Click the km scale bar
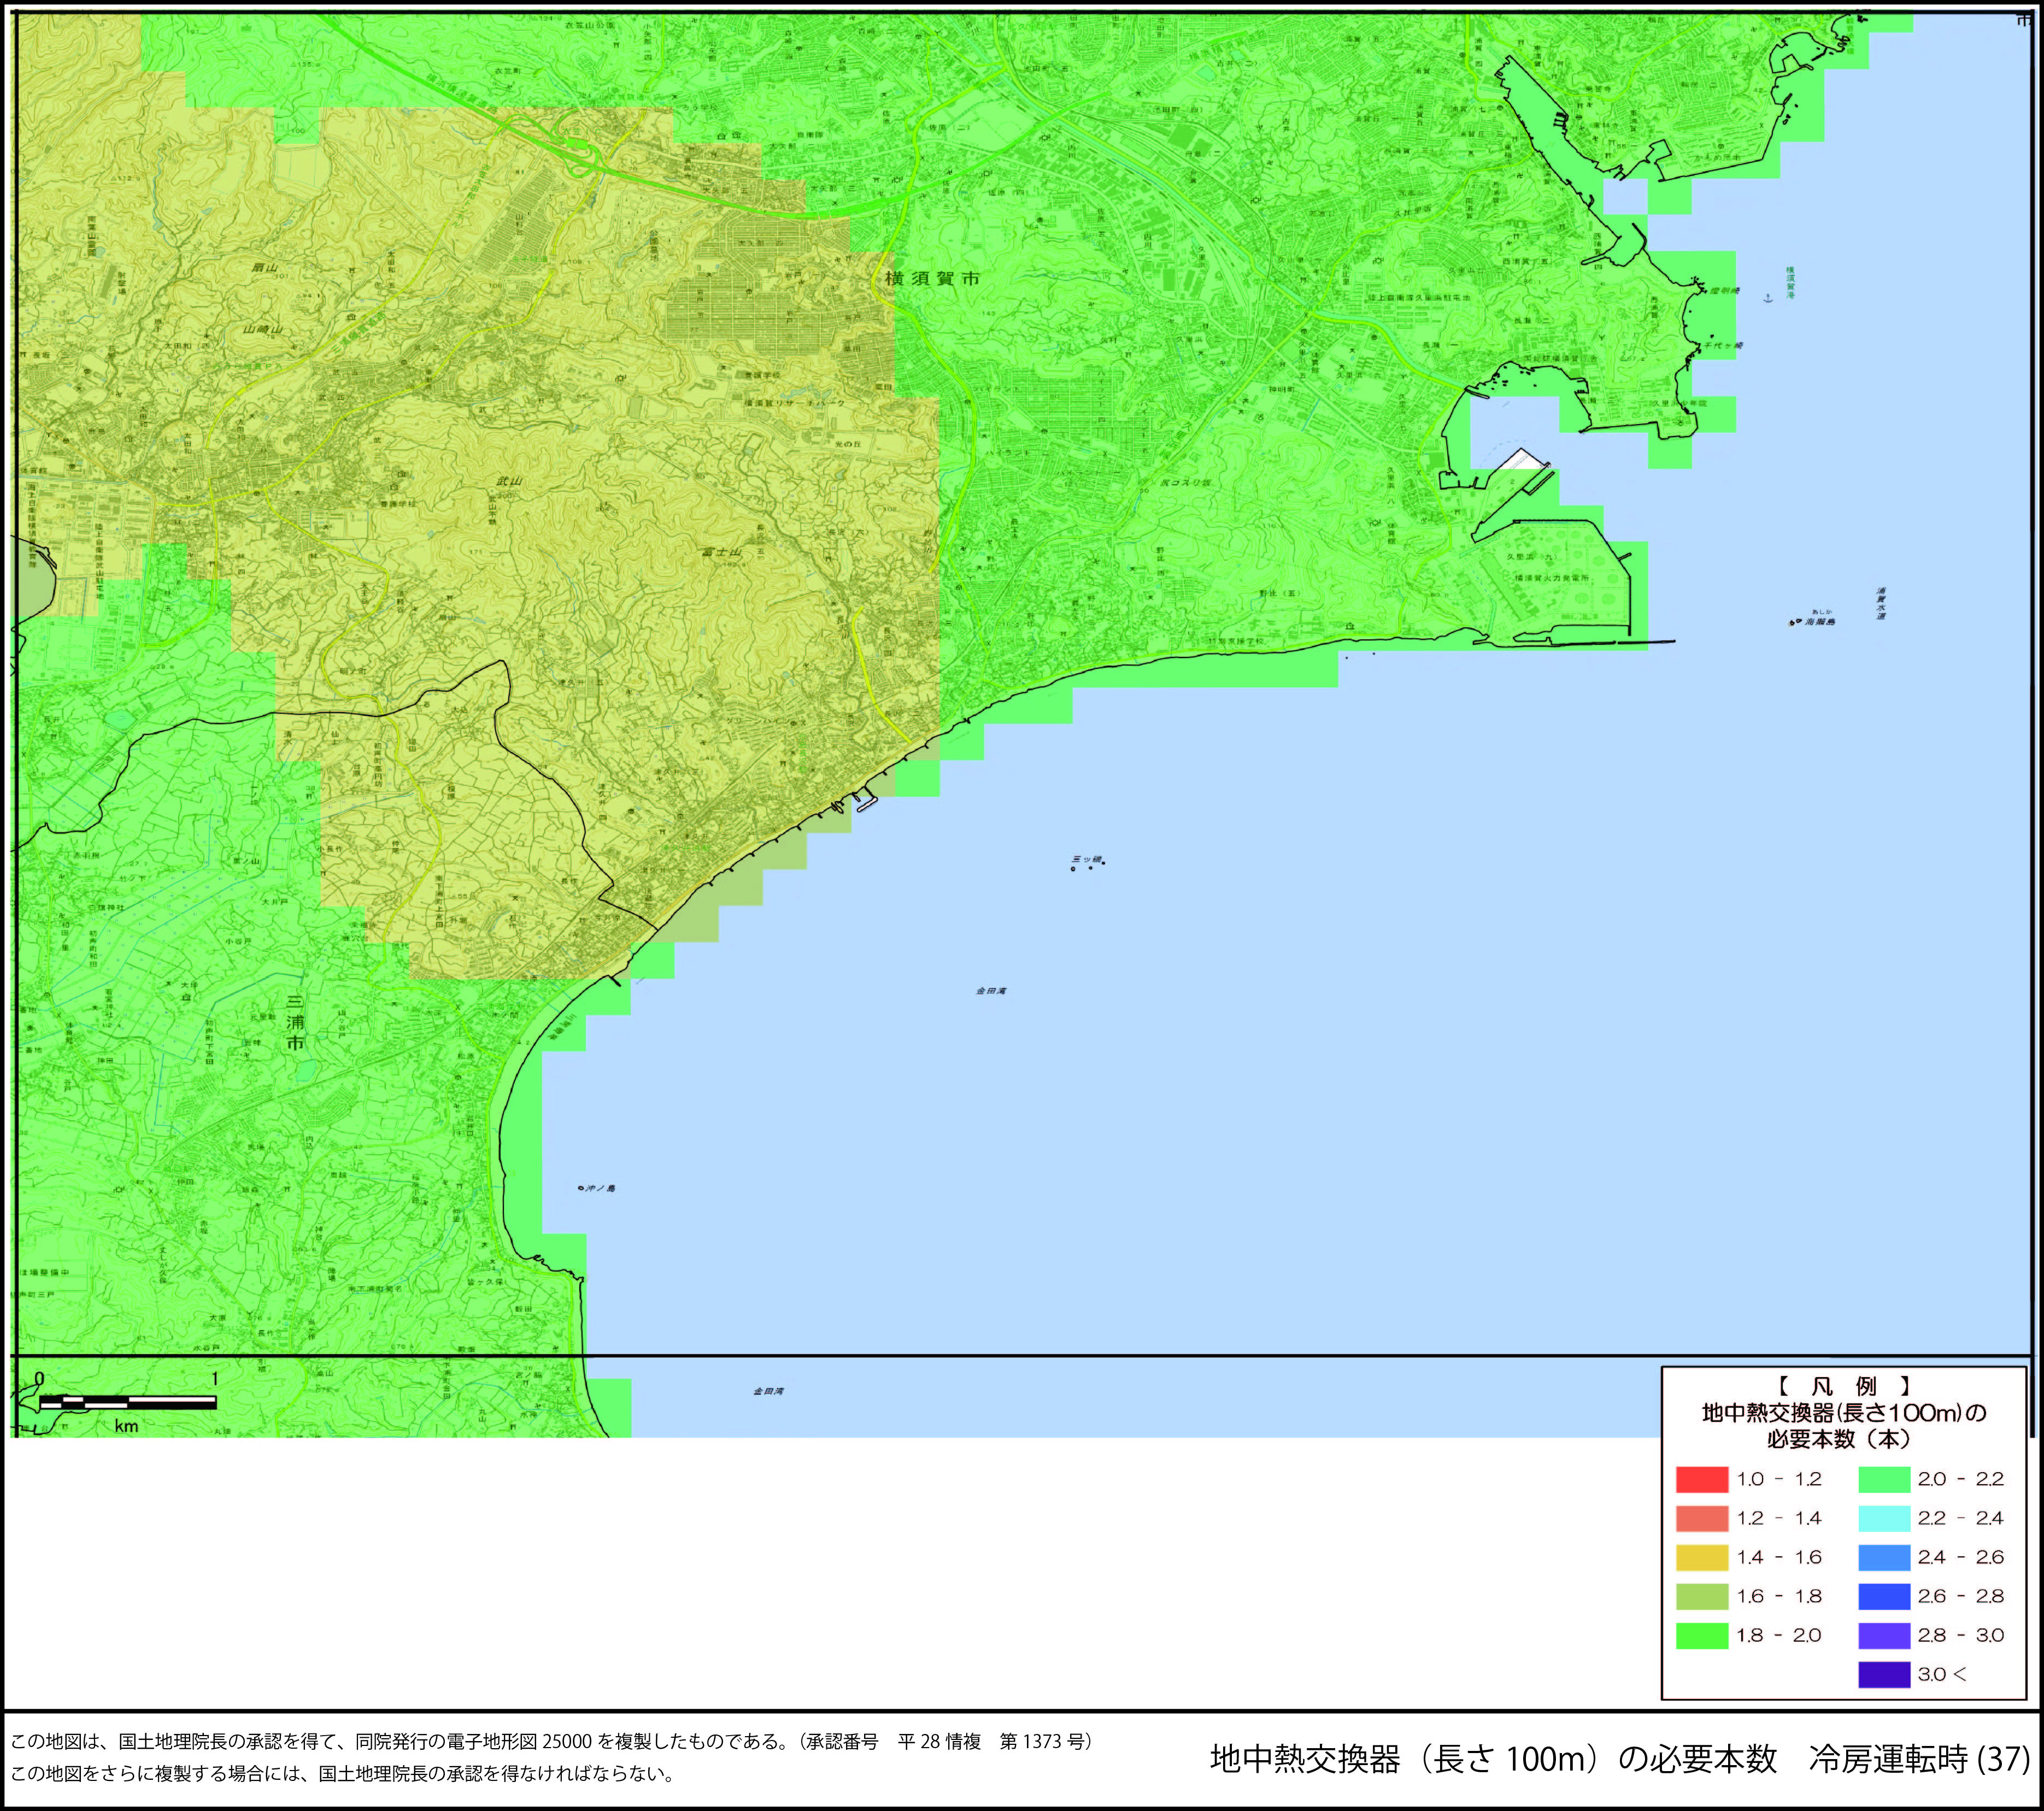 [127, 1403]
